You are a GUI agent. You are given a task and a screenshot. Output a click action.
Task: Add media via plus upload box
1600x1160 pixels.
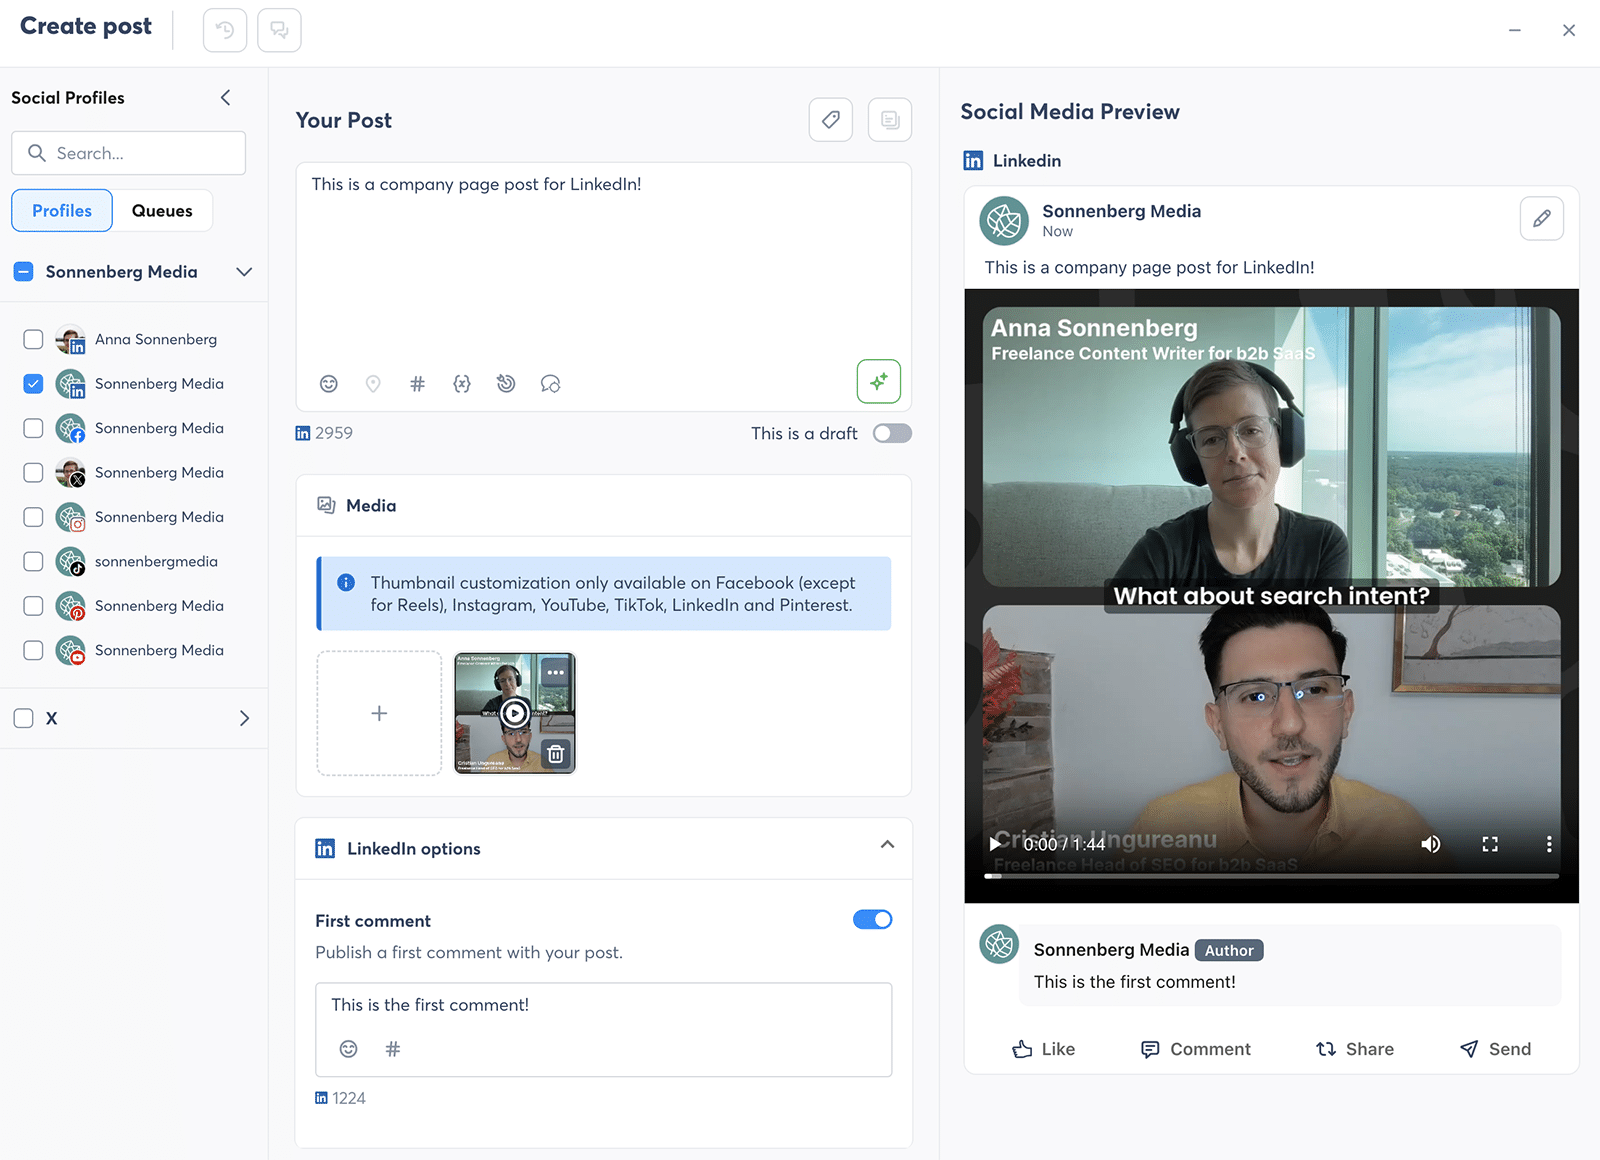(379, 713)
